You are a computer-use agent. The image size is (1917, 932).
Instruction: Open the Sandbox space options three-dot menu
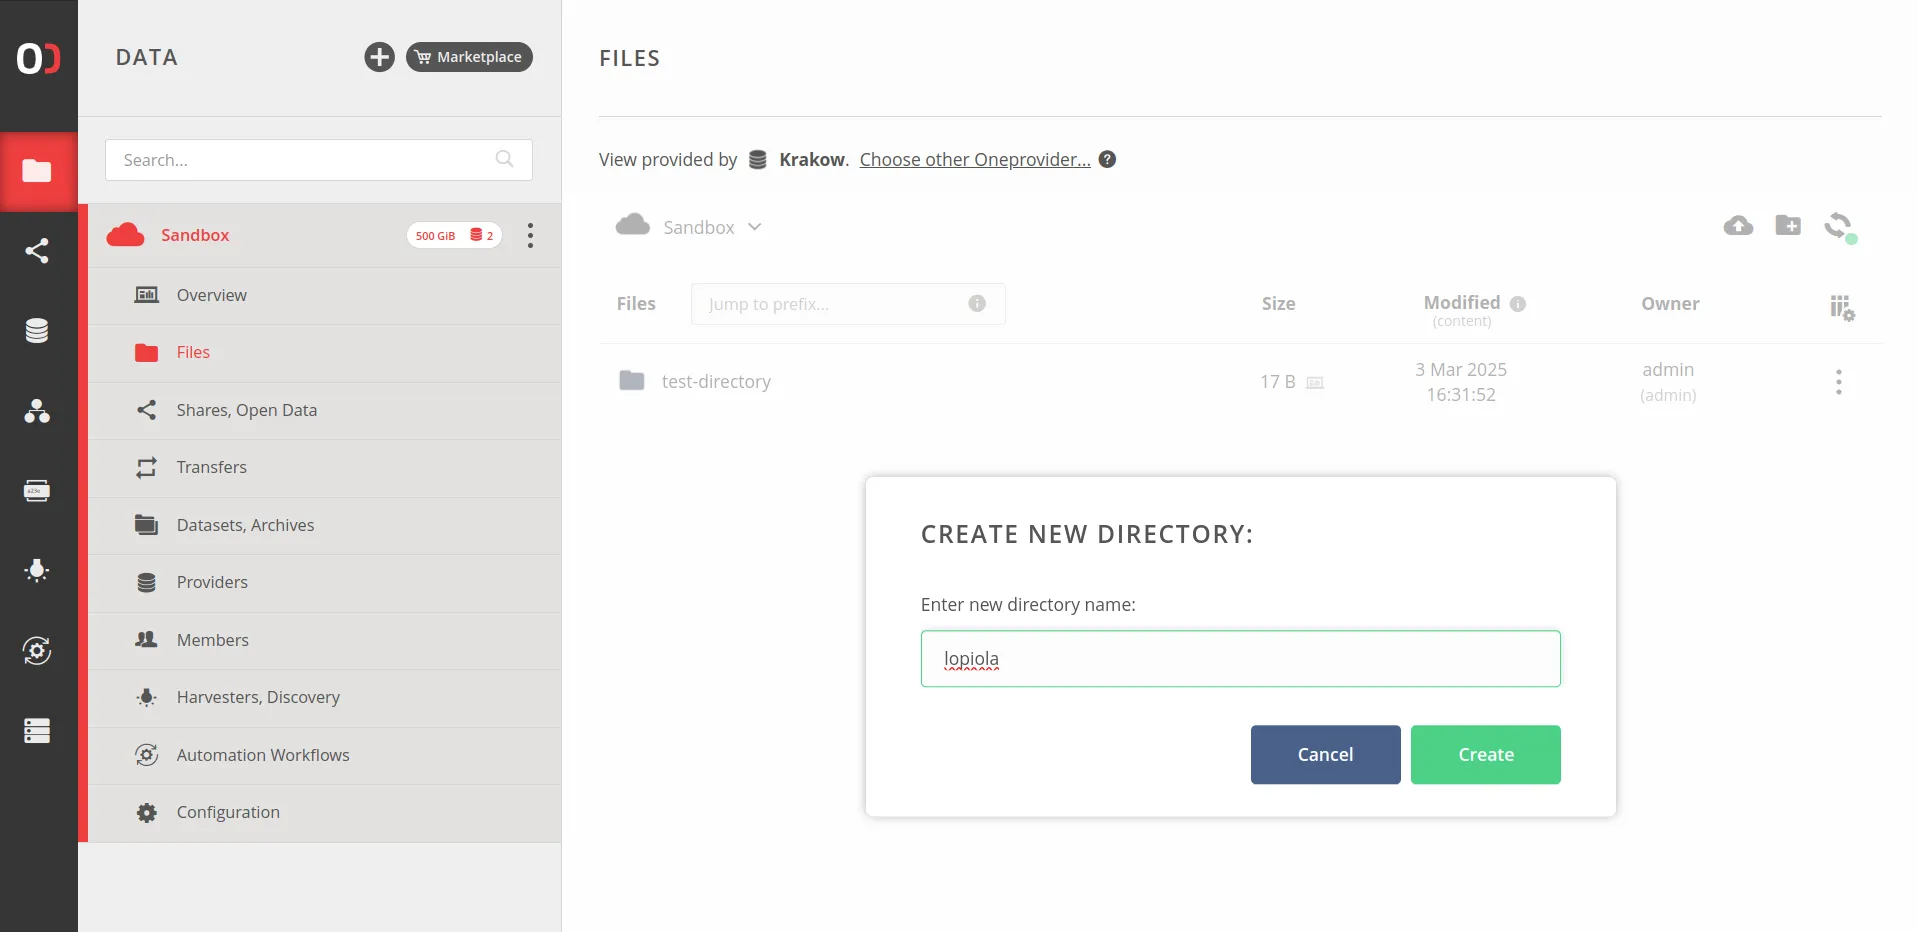(530, 235)
